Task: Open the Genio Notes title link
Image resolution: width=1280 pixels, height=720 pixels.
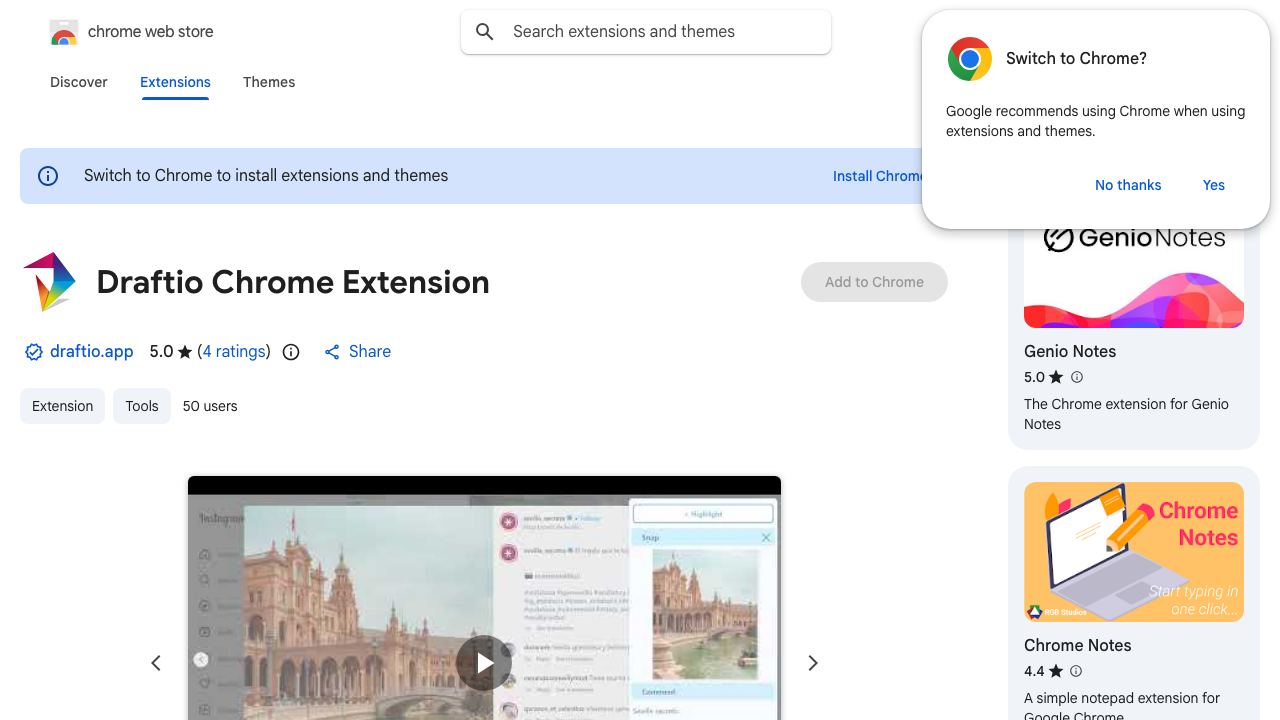Action: (x=1070, y=351)
